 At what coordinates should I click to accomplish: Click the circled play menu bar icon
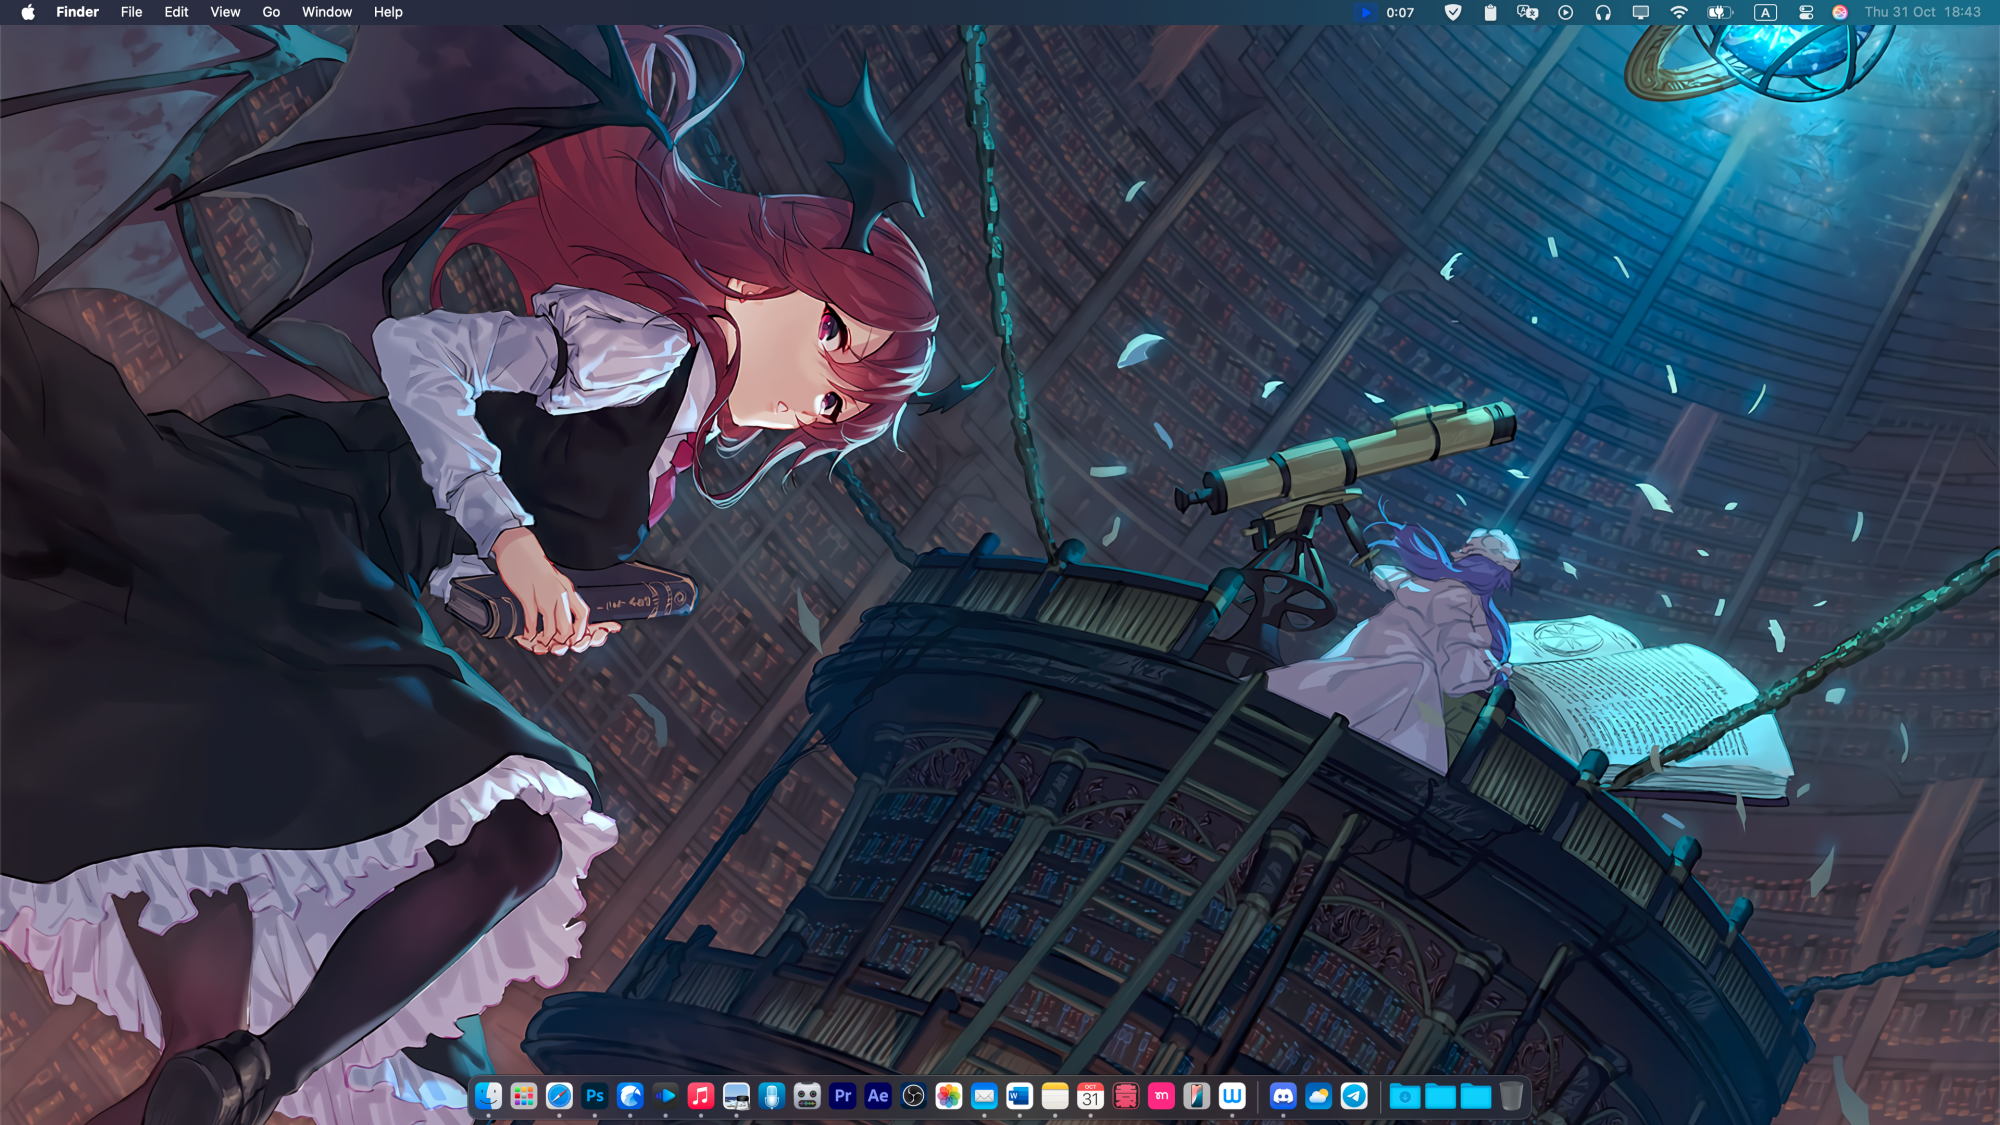coord(1566,12)
